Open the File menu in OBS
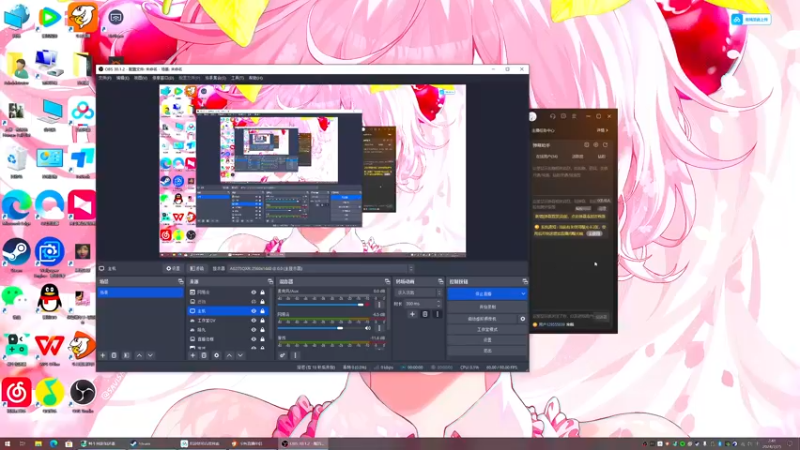The height and width of the screenshot is (450, 800). tap(105, 78)
